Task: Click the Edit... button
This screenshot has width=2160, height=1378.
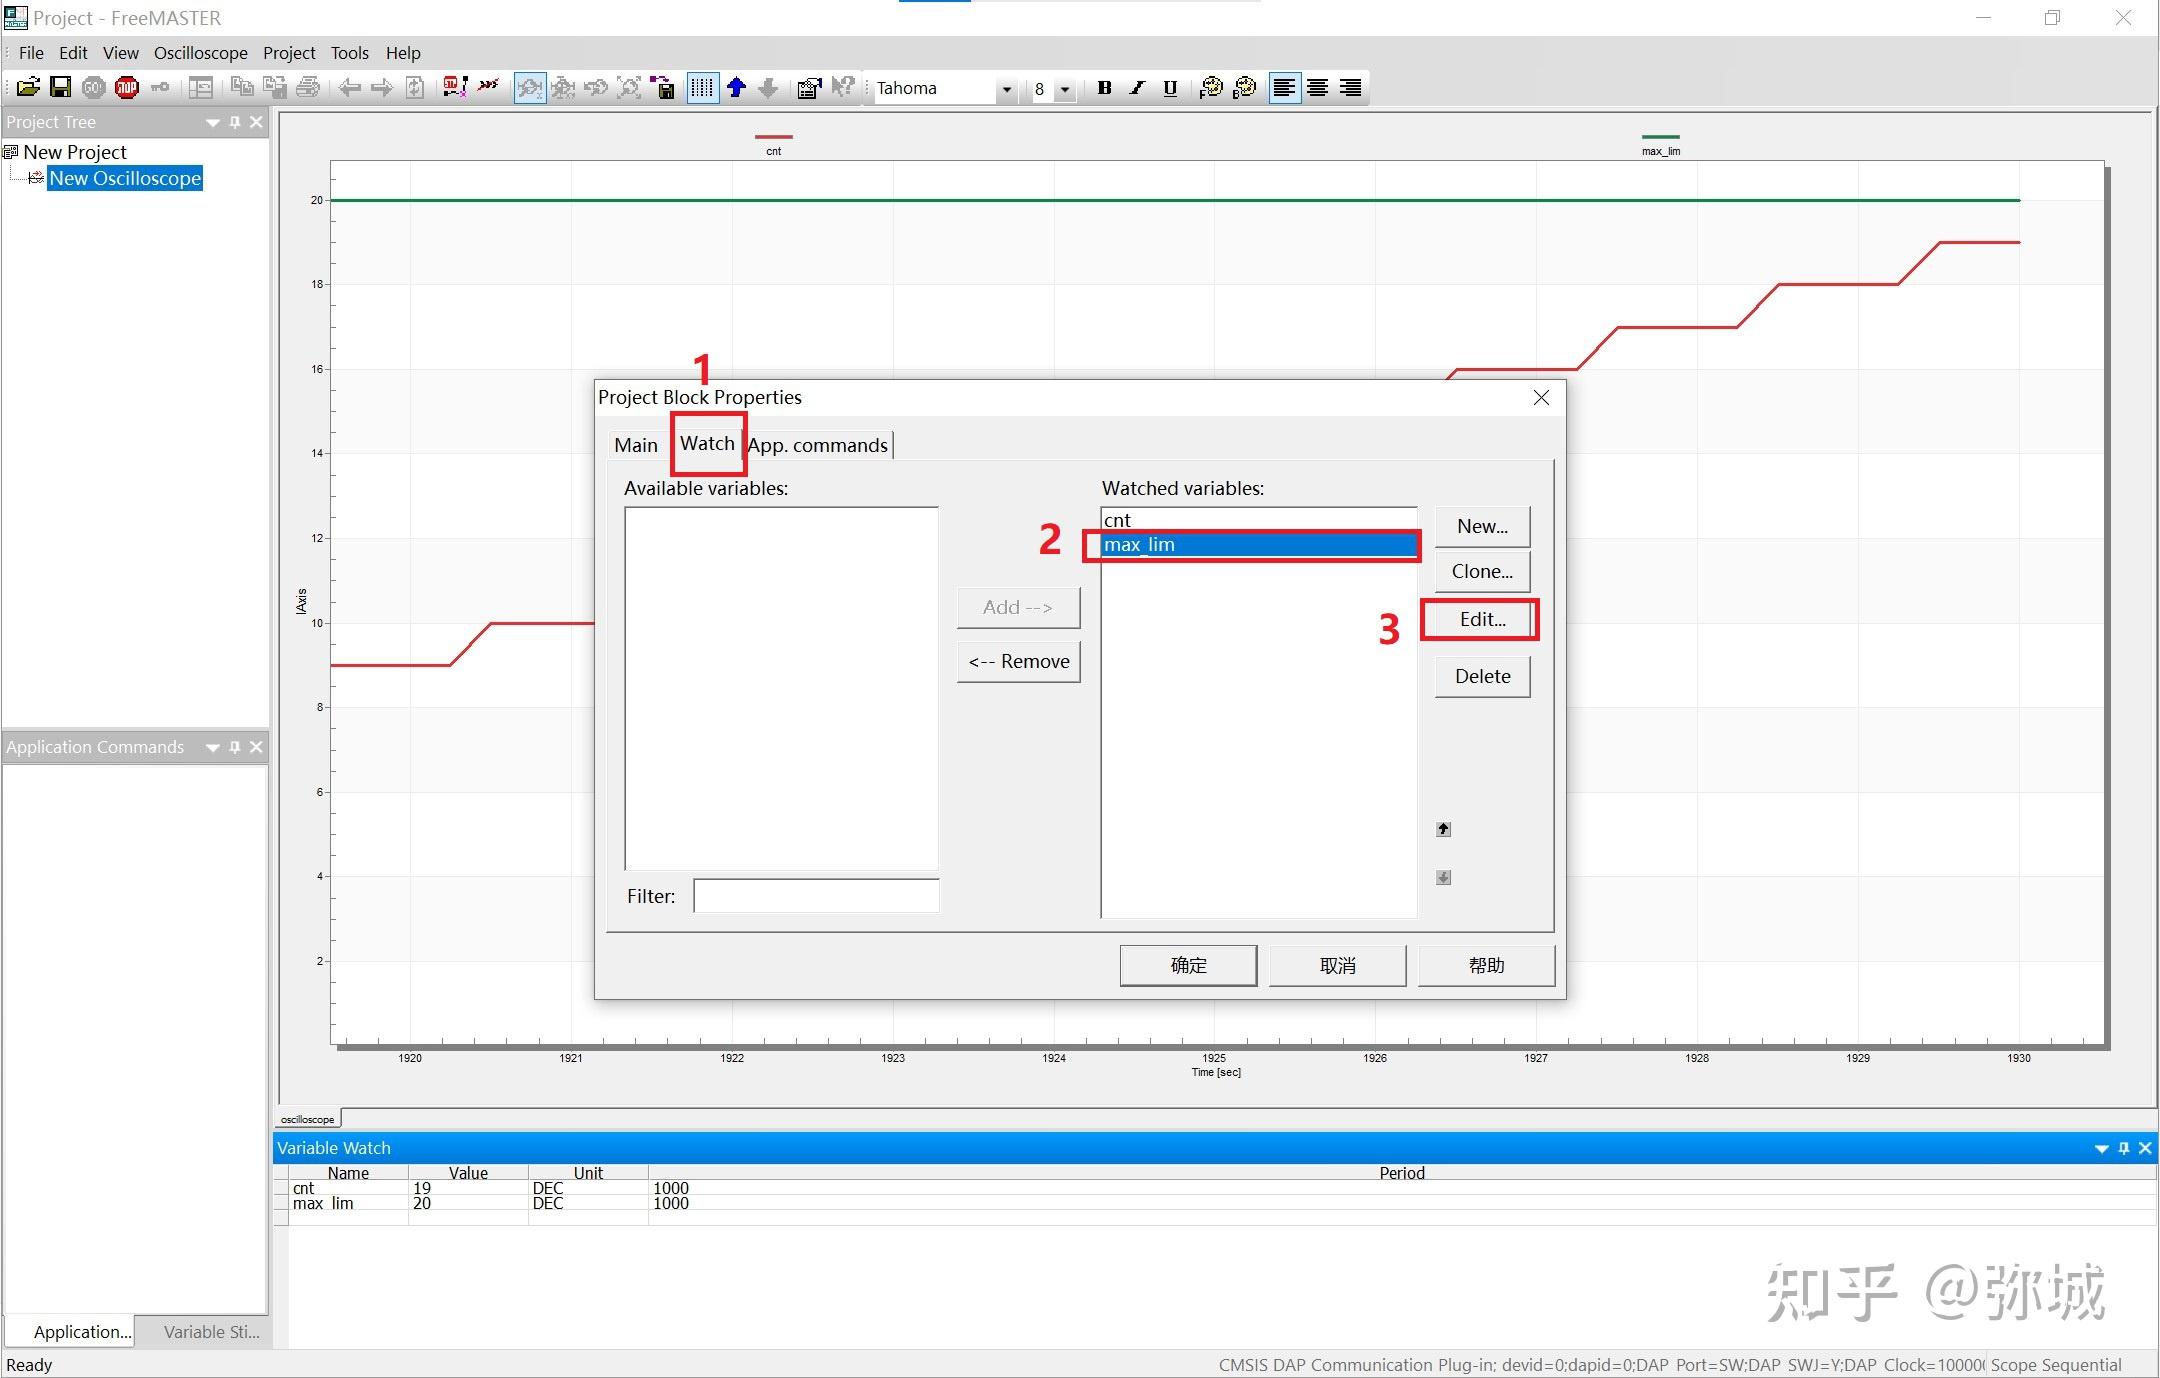Action: click(x=1481, y=619)
